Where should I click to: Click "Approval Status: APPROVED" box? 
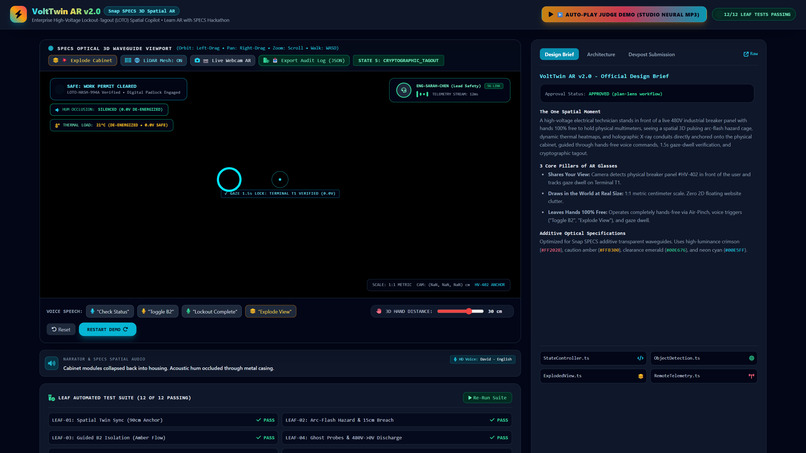point(647,94)
